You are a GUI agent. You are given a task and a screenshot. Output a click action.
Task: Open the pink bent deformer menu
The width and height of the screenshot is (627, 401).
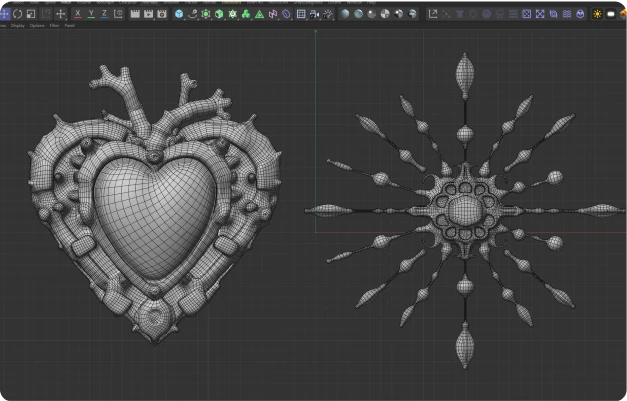tap(273, 14)
